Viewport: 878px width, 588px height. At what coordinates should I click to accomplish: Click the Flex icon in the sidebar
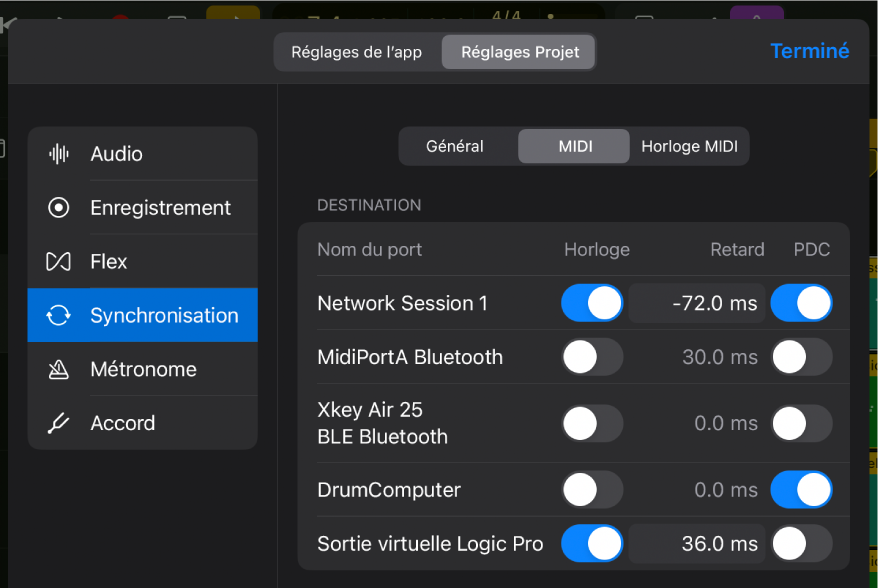pyautogui.click(x=57, y=261)
